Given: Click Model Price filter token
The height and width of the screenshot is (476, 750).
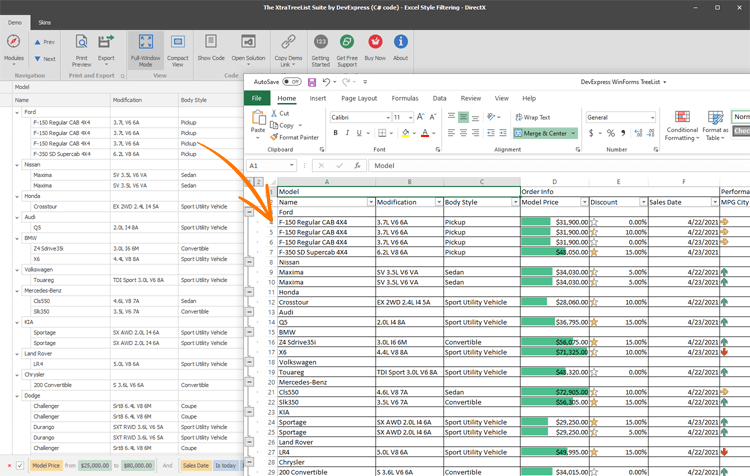Looking at the screenshot, I should coord(46,465).
